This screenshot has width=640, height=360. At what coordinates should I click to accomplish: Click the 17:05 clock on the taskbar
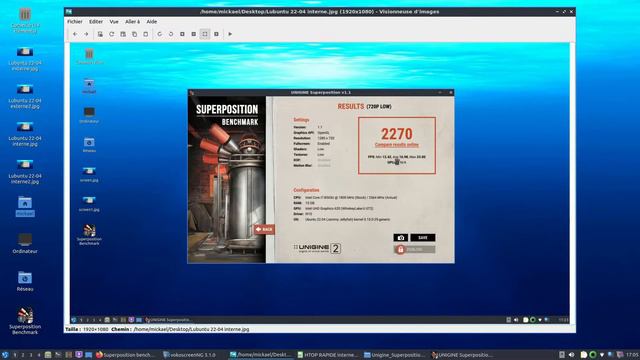[x=632, y=355]
